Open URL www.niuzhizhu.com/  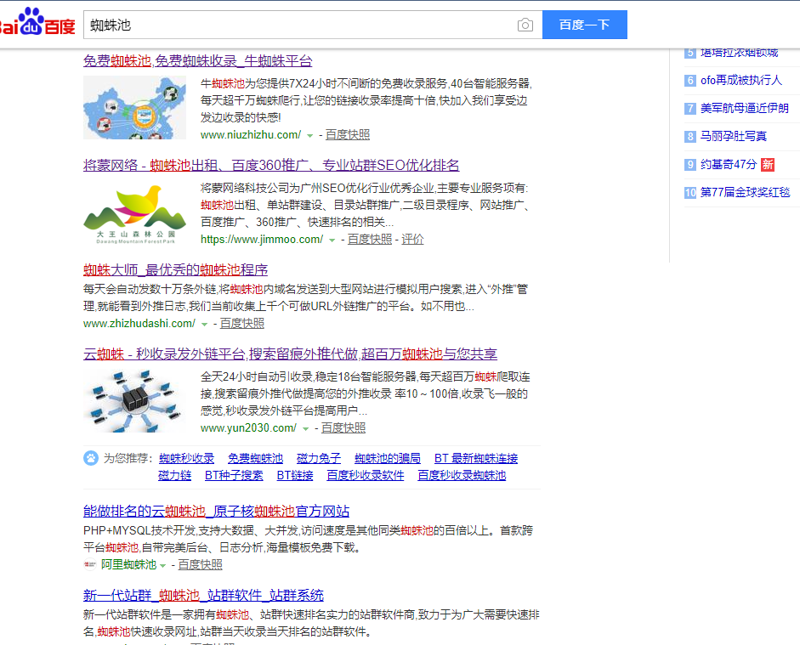click(x=251, y=135)
